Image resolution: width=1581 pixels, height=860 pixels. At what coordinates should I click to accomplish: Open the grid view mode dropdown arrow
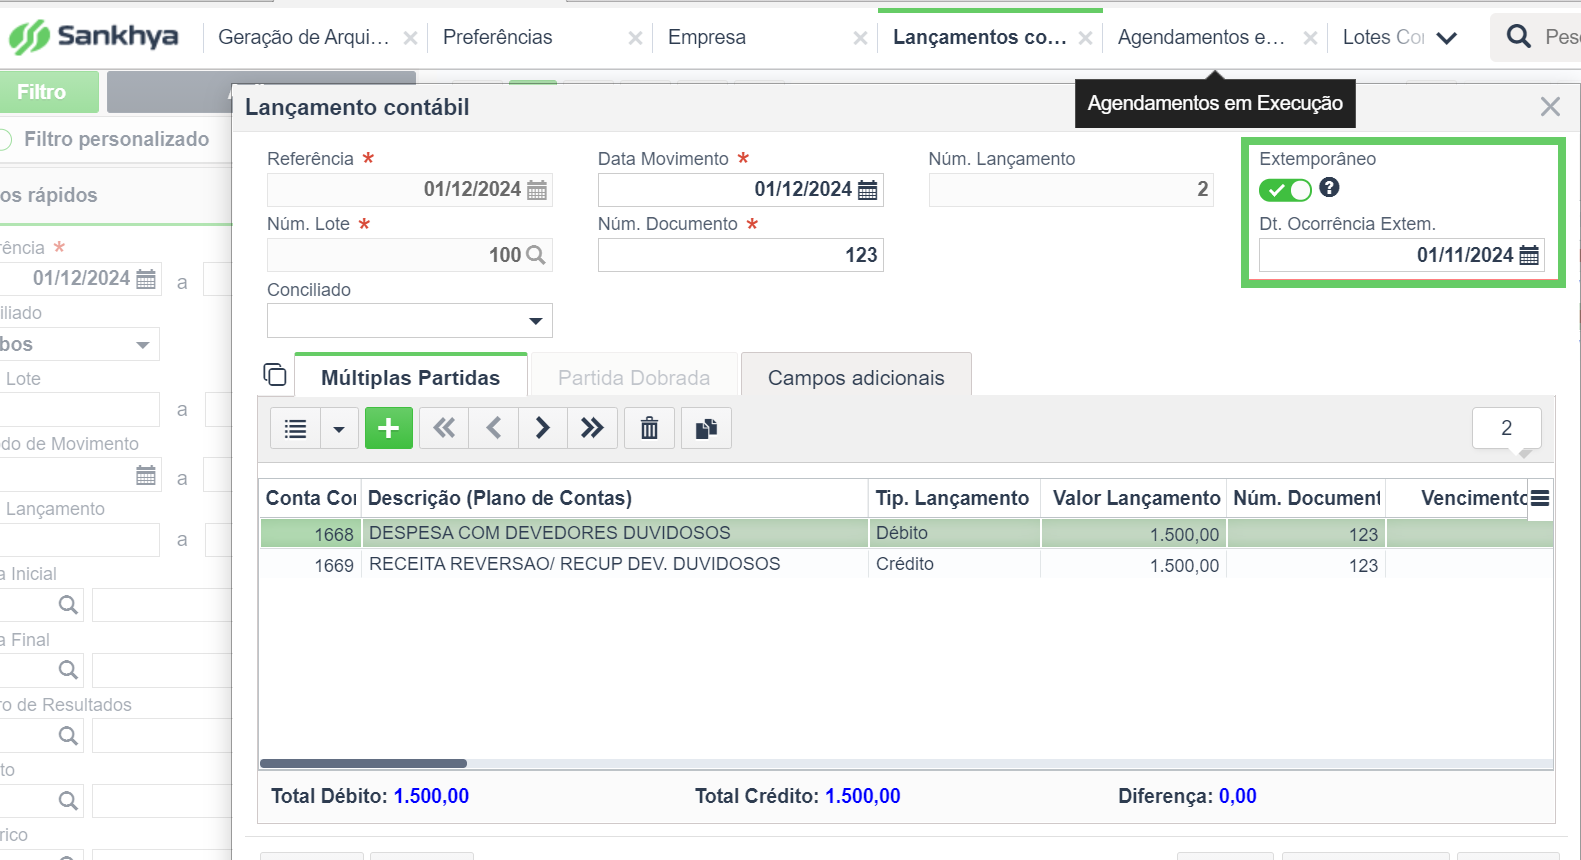(339, 429)
